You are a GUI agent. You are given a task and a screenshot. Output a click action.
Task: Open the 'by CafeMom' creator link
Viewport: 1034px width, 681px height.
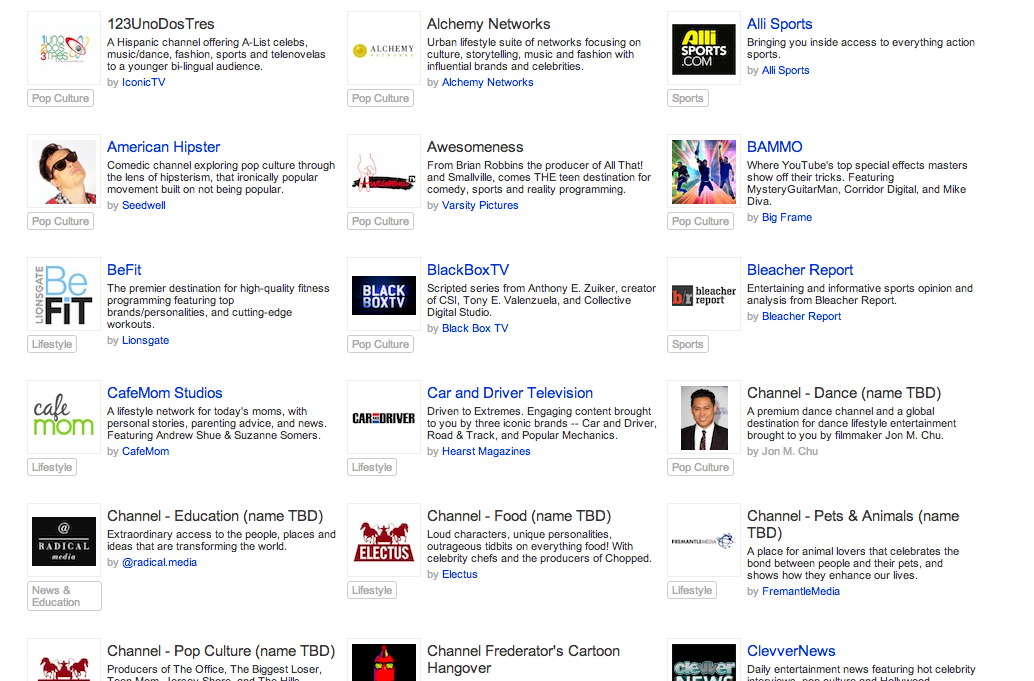tap(145, 452)
